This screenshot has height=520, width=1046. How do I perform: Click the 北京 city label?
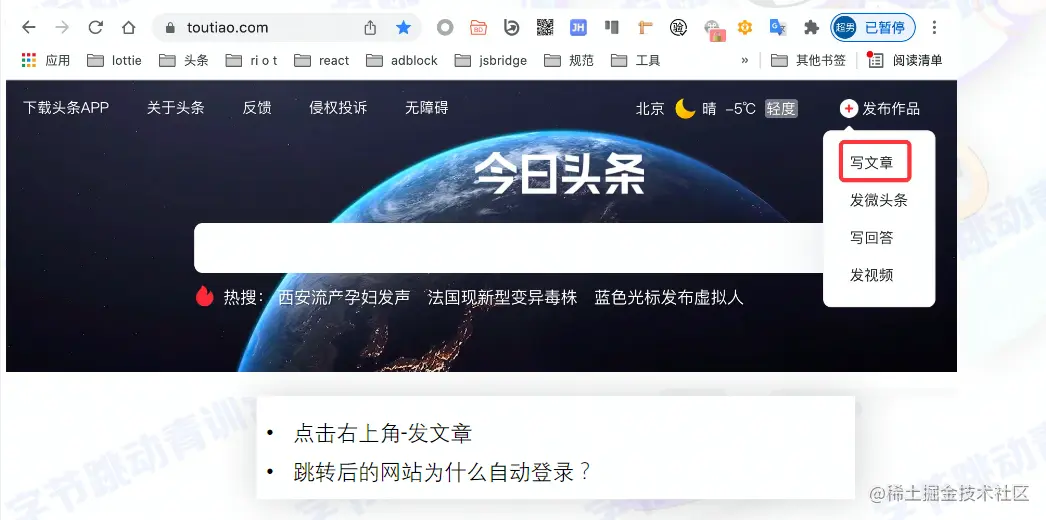click(650, 109)
